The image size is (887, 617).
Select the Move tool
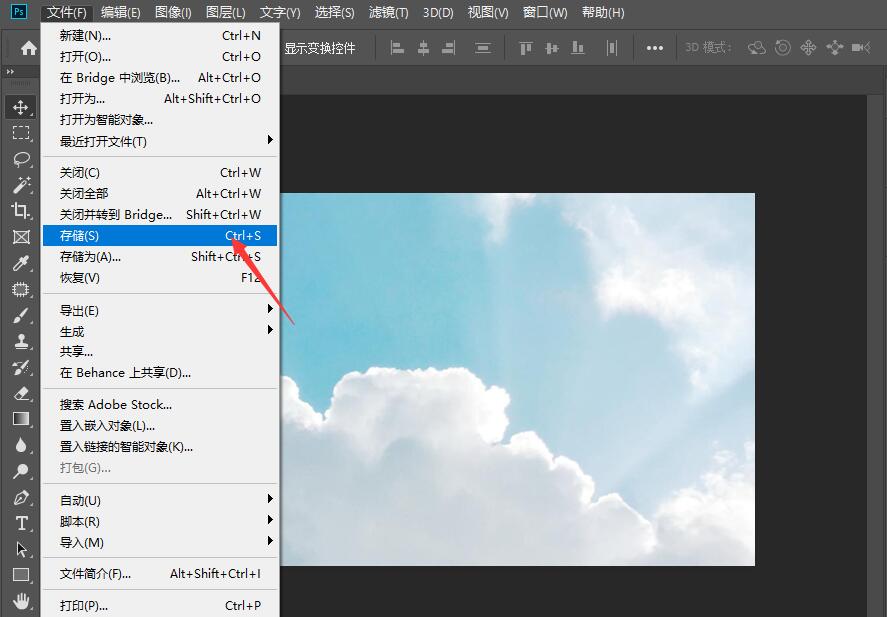(x=21, y=107)
